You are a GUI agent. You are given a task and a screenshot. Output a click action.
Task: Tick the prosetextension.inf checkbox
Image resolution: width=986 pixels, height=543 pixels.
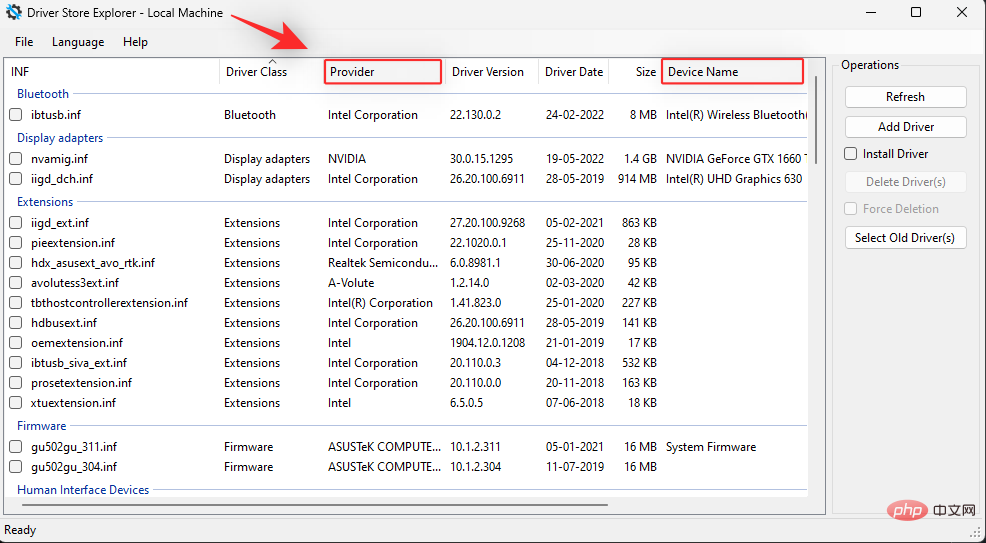[16, 383]
